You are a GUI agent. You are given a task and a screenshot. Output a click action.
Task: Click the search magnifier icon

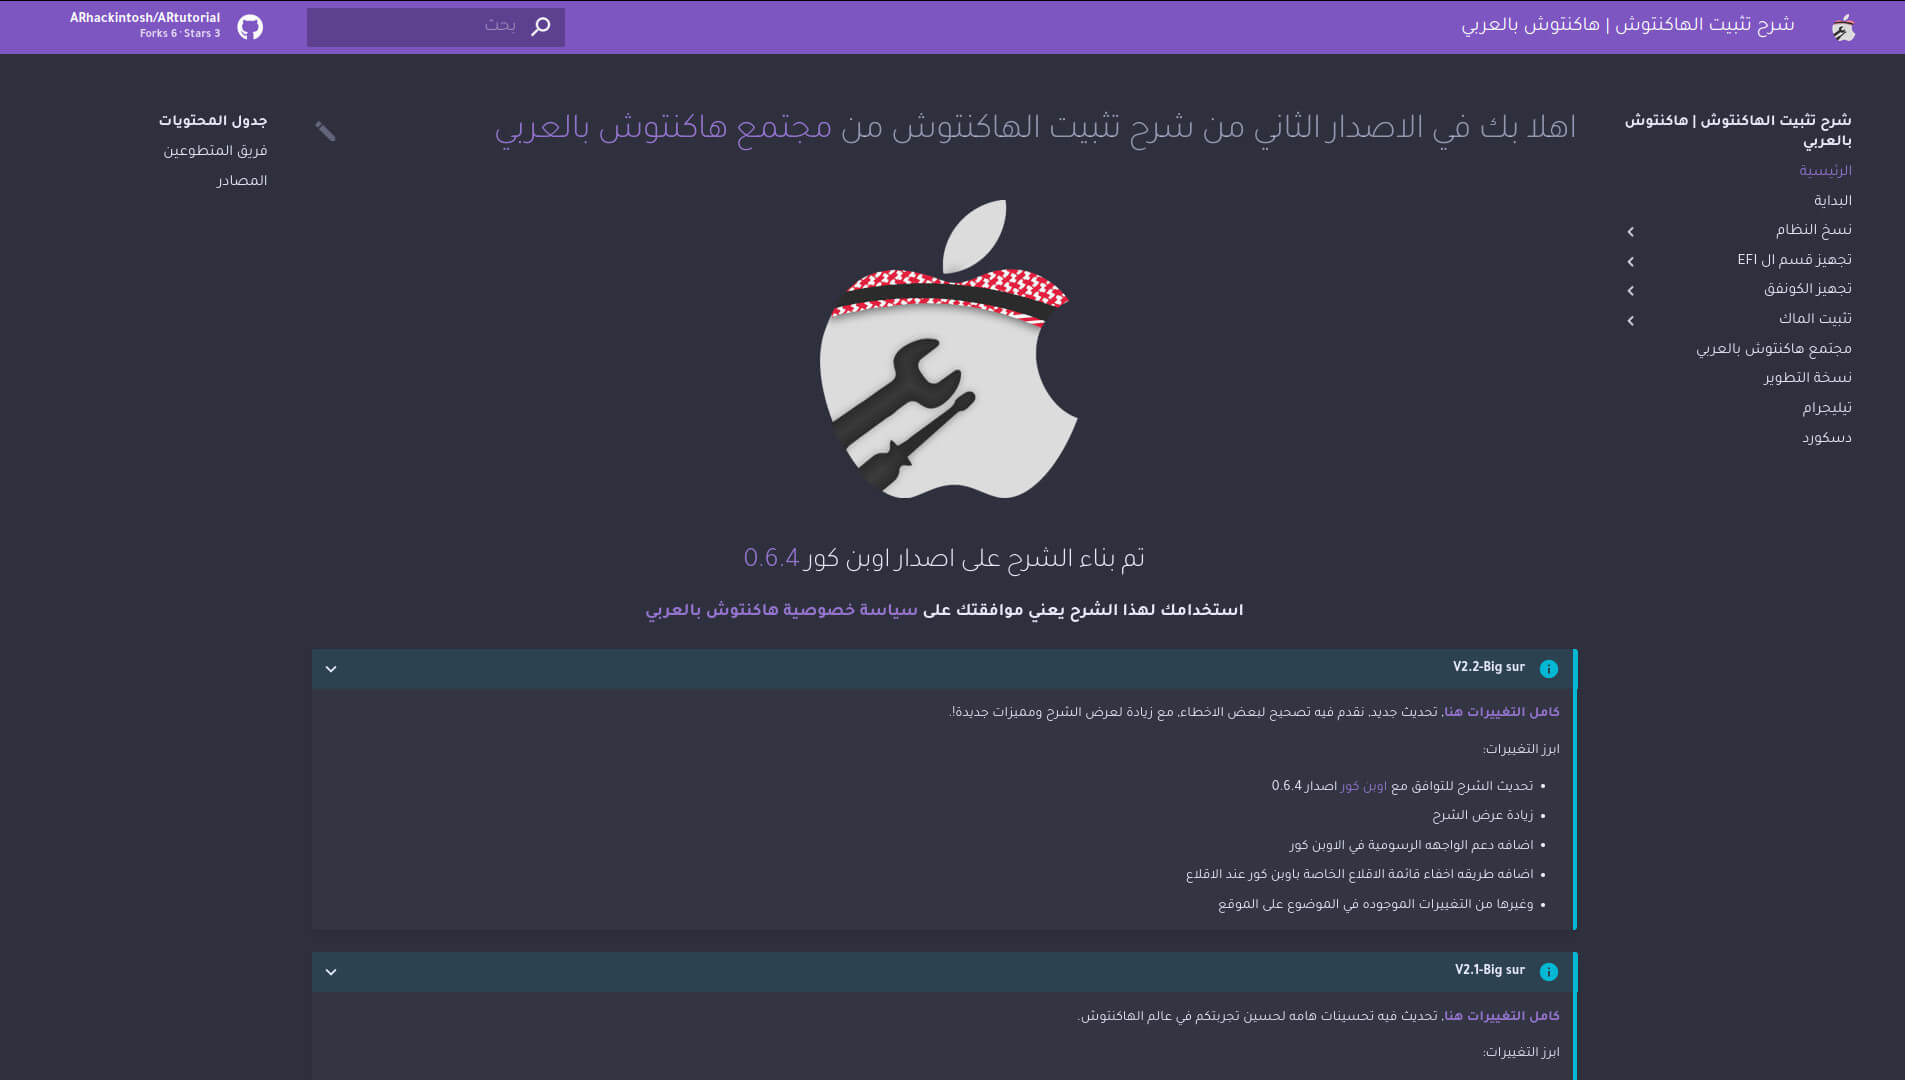540,27
